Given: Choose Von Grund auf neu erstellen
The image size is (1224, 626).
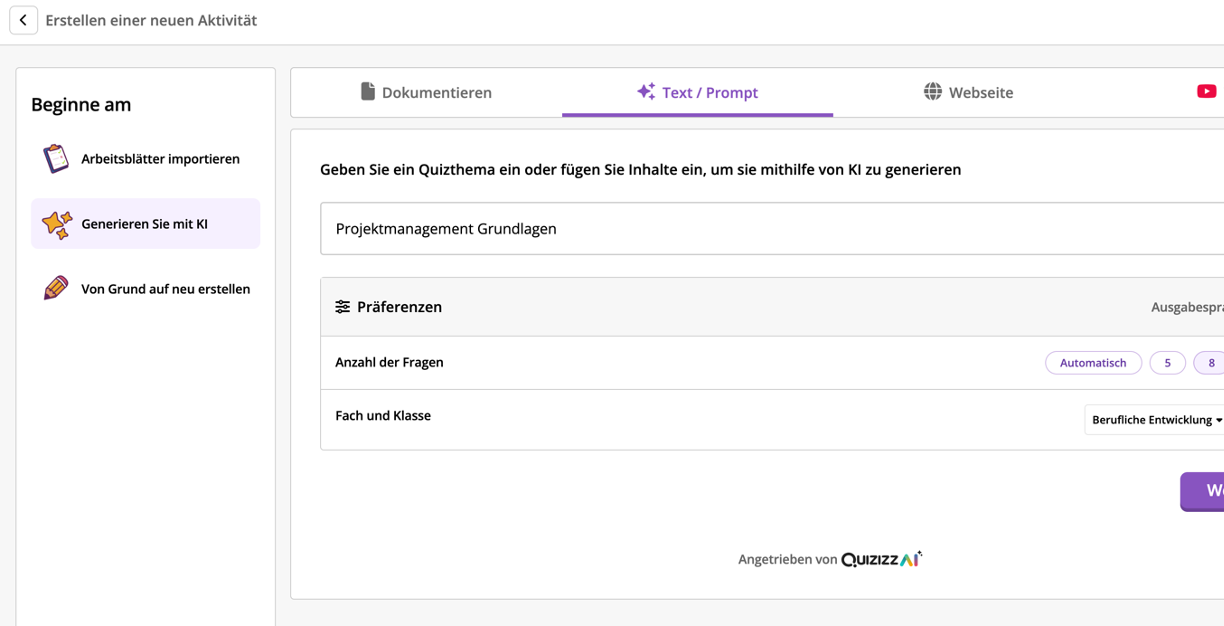Looking at the screenshot, I should [165, 289].
